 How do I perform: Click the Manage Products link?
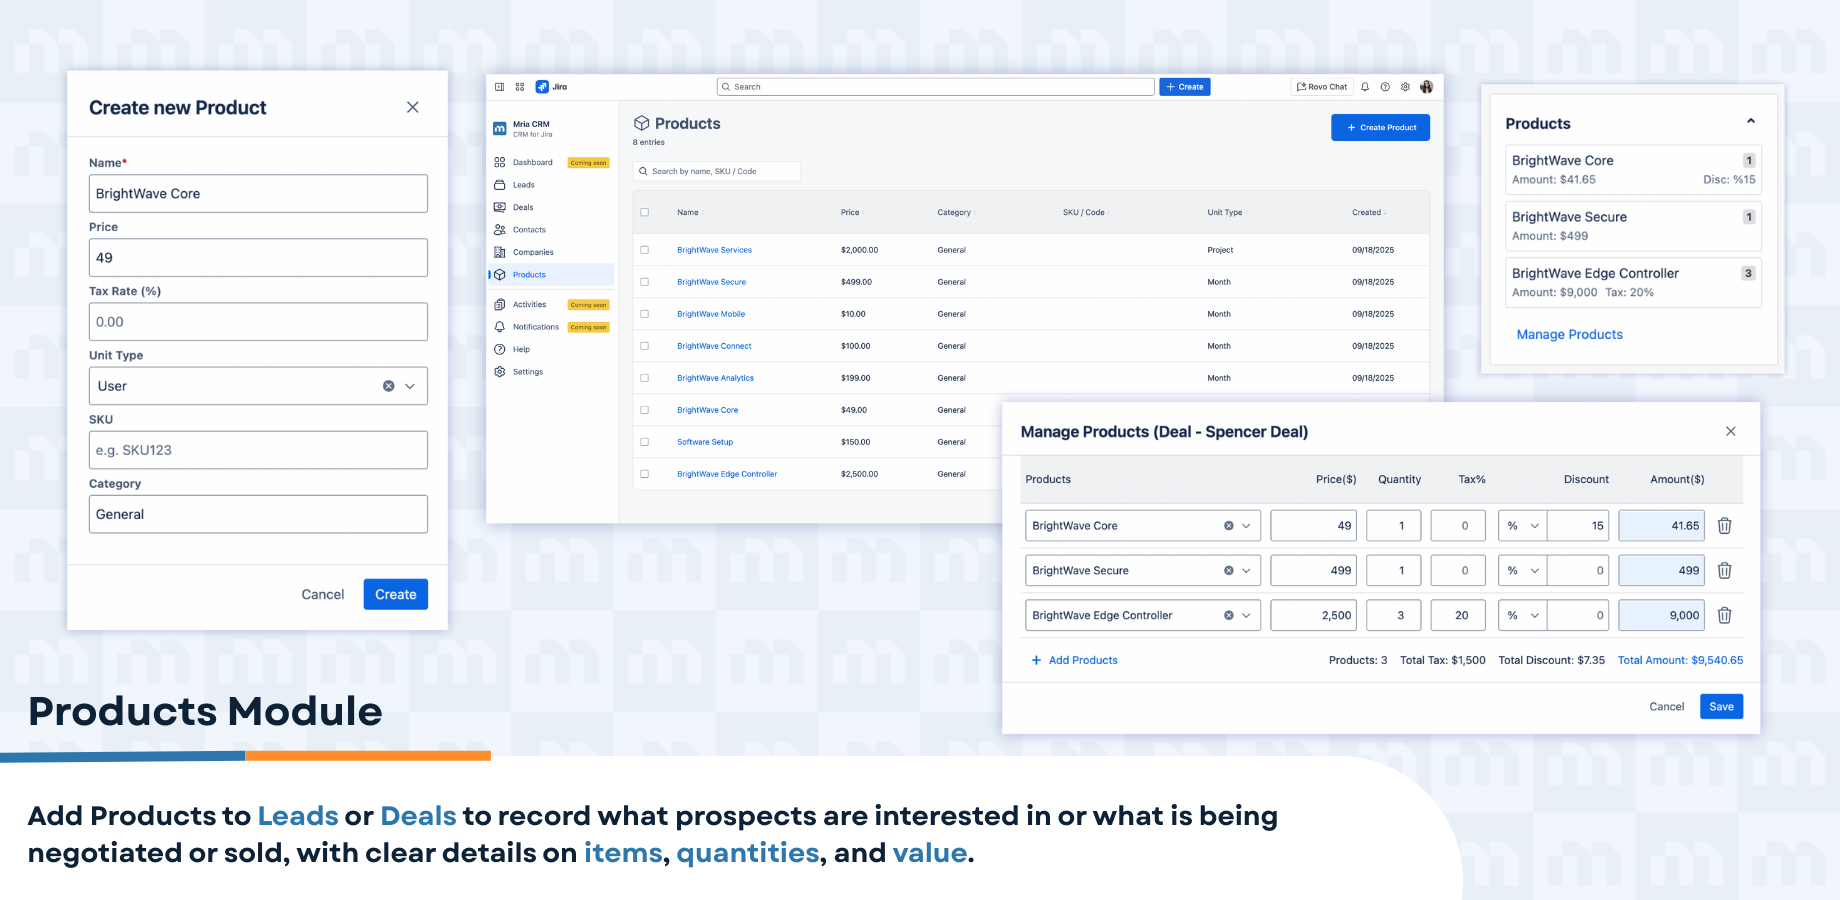1569,335
